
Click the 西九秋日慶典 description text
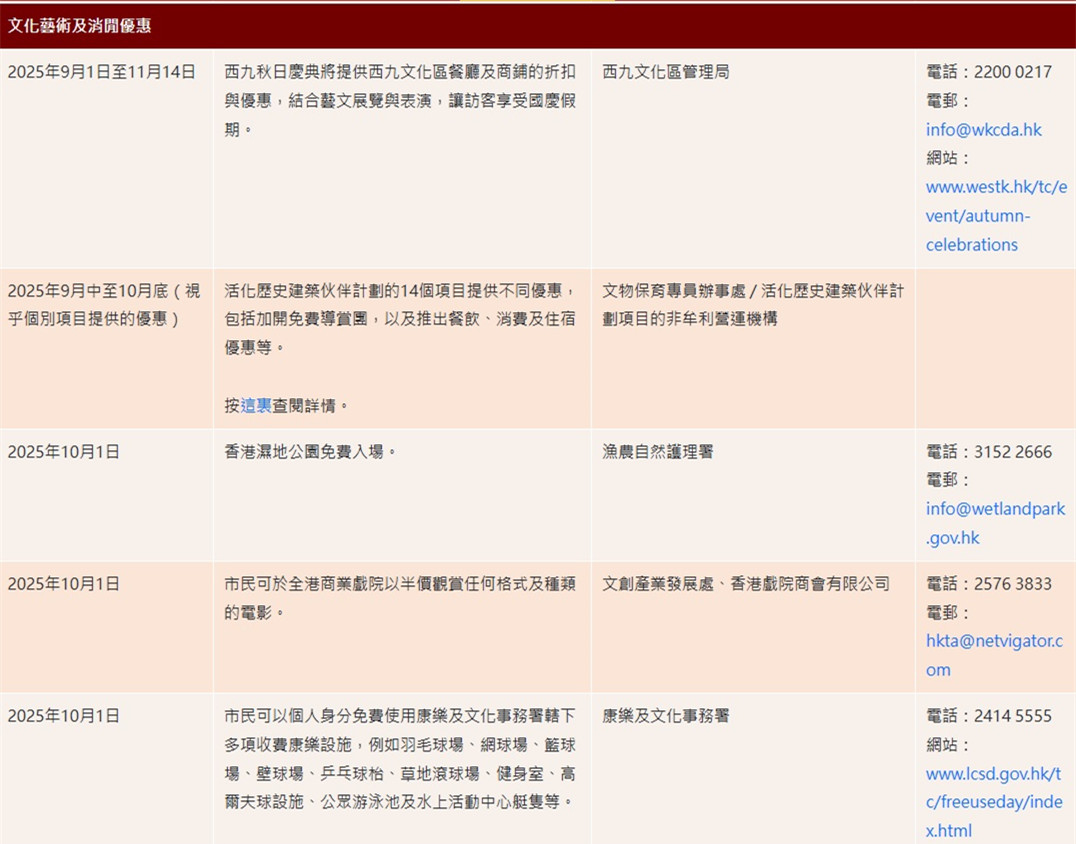point(399,101)
